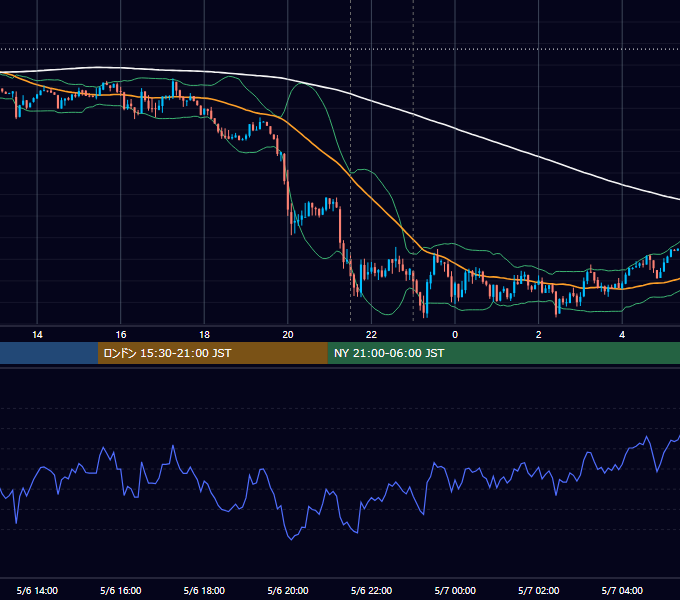Viewport: 680px width, 600px height.
Task: Click the time axis label 20
Action: point(288,335)
